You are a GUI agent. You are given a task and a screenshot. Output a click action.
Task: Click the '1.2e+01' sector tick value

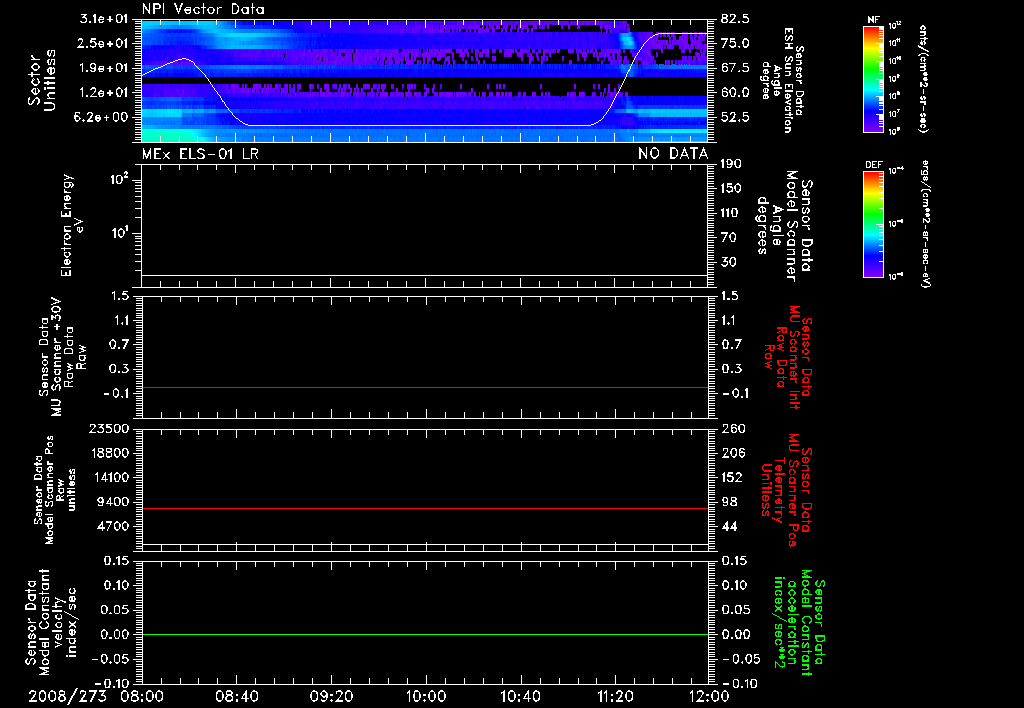pos(104,92)
